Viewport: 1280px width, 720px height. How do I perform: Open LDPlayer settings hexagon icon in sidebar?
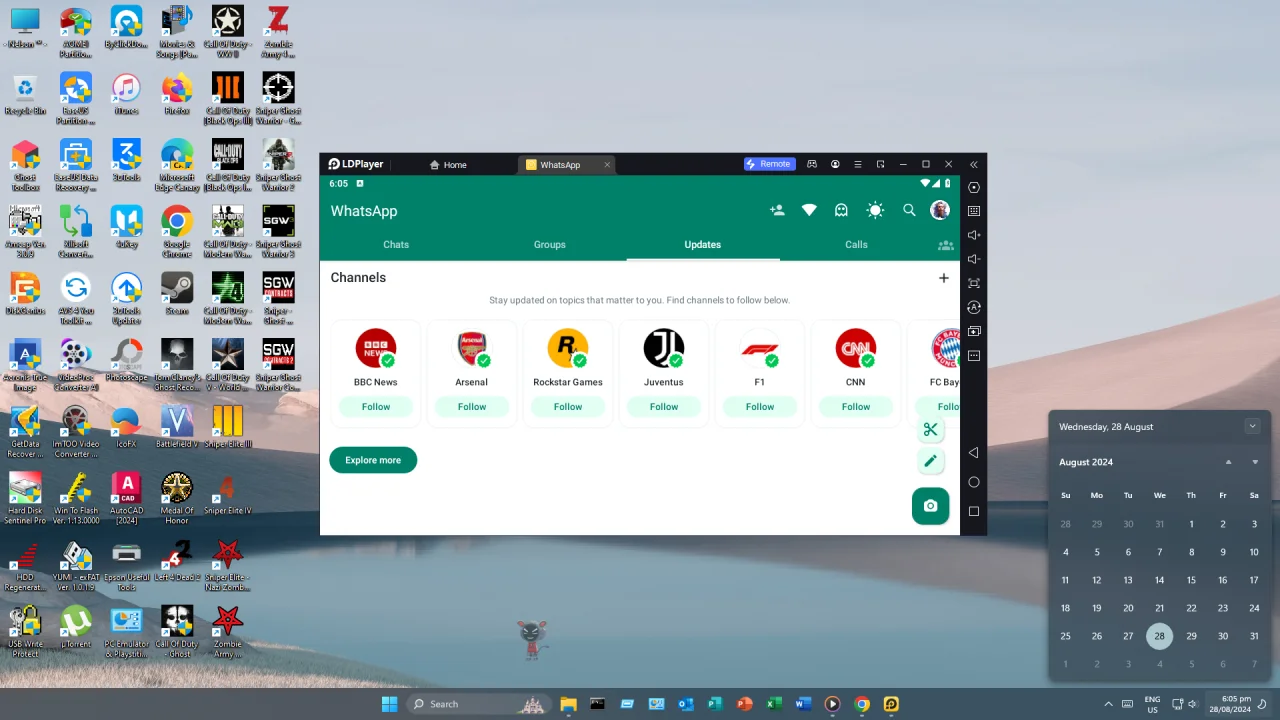point(974,187)
